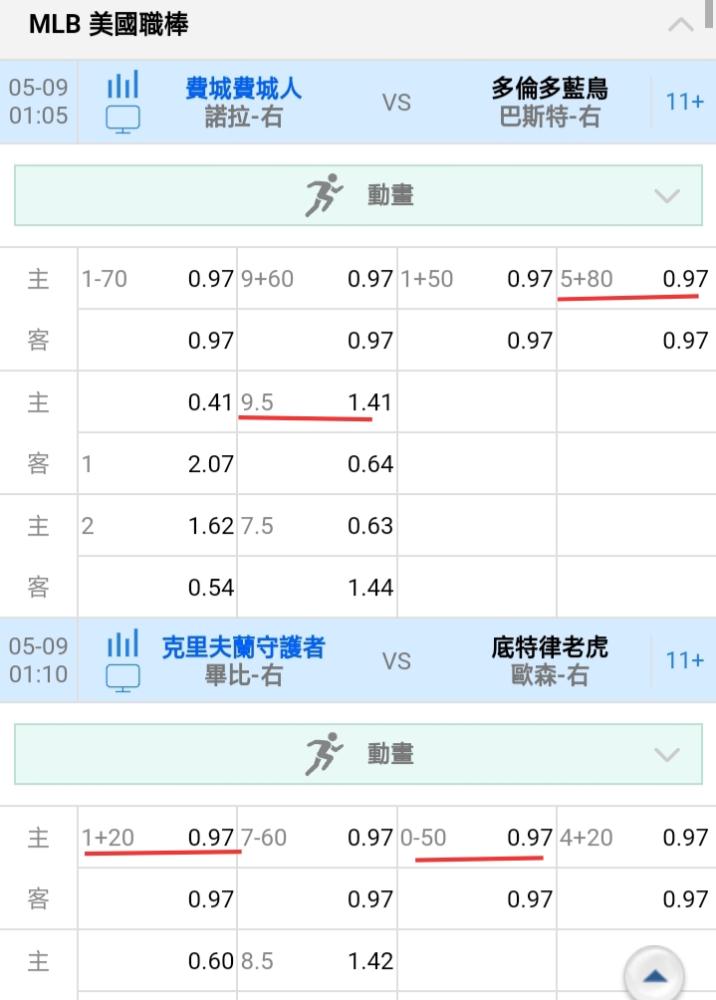The height and width of the screenshot is (1000, 716).
Task: Tap pitcher name 巴斯特-右
Action: (550, 117)
